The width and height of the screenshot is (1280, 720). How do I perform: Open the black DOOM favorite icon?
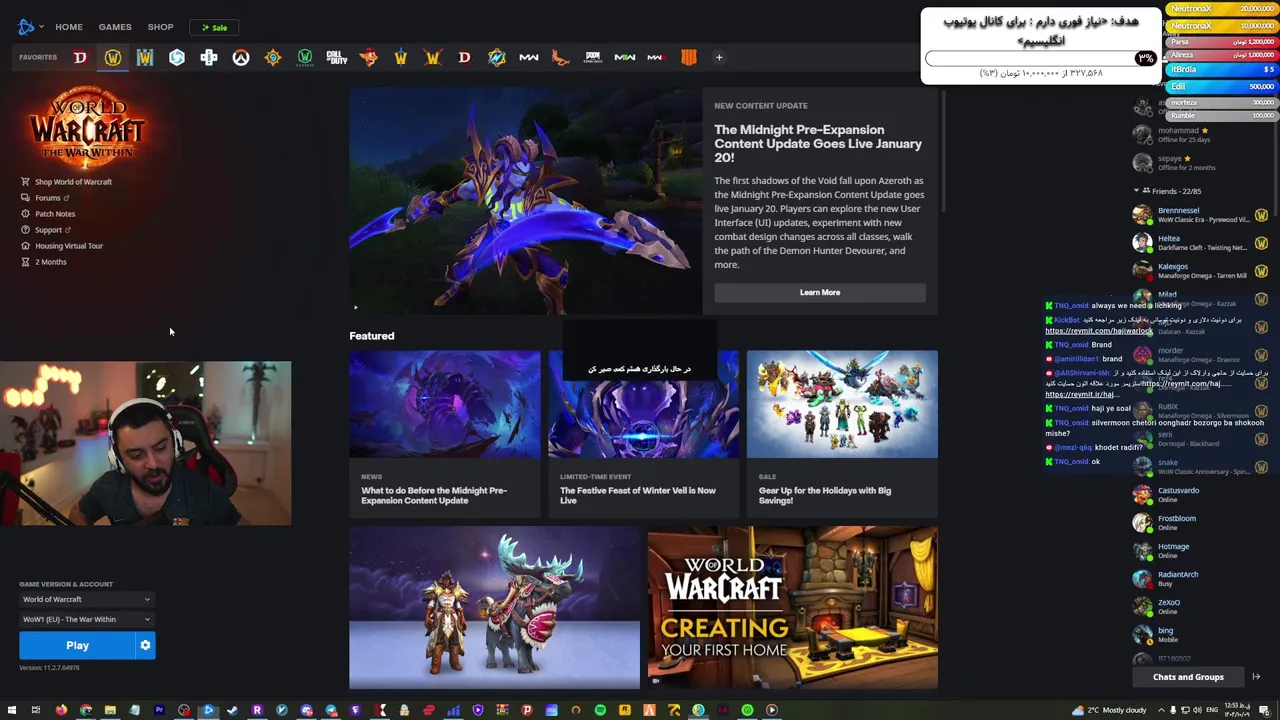pos(593,57)
